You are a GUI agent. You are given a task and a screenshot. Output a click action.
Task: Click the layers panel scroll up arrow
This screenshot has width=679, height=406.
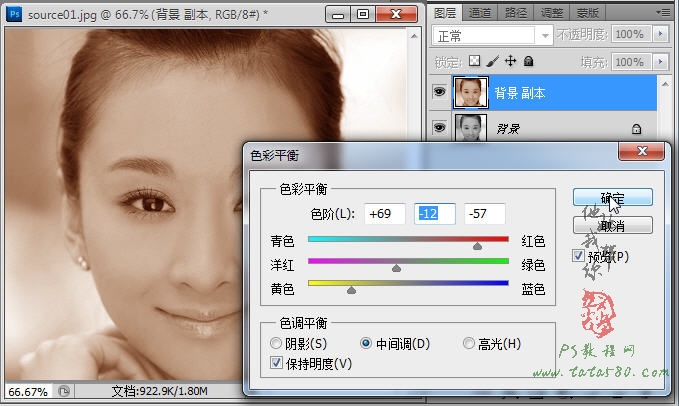665,84
